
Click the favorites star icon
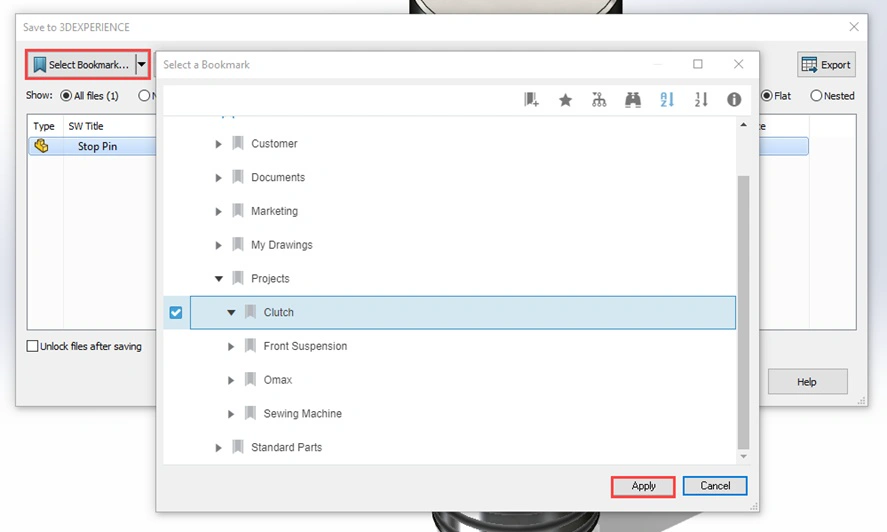pos(565,100)
